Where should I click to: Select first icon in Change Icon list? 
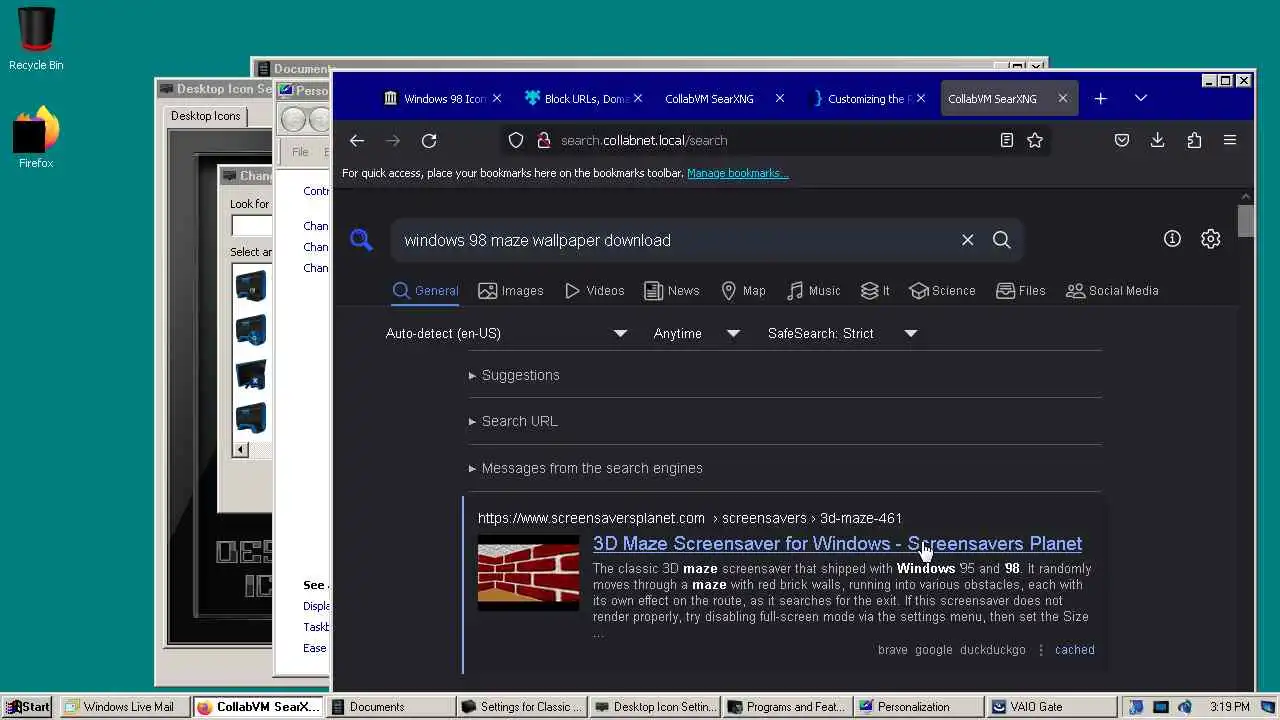[251, 286]
